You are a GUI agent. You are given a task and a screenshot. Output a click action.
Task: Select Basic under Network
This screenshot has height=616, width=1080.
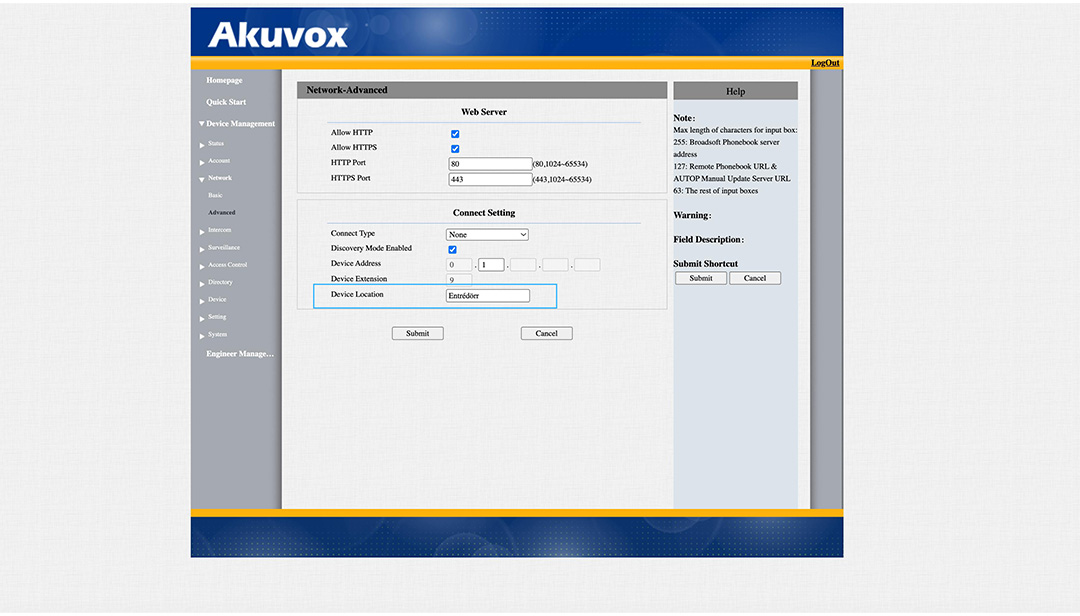tap(215, 196)
